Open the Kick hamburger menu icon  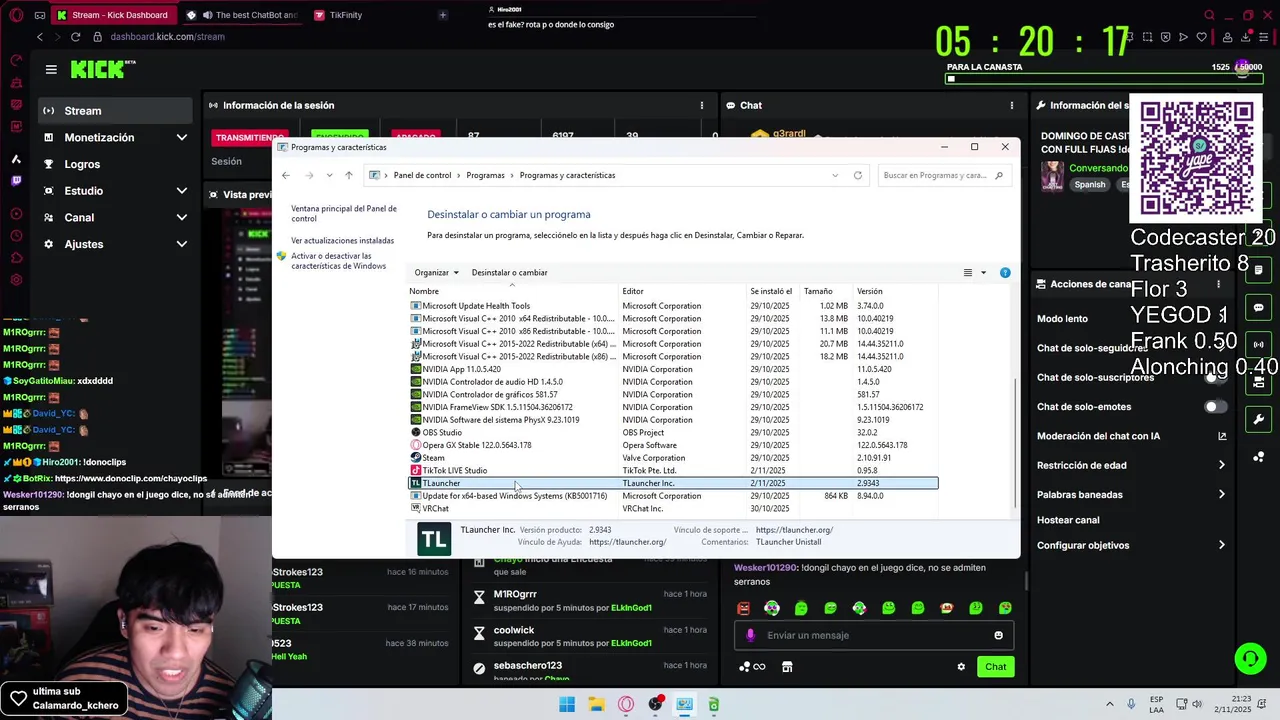[51, 69]
